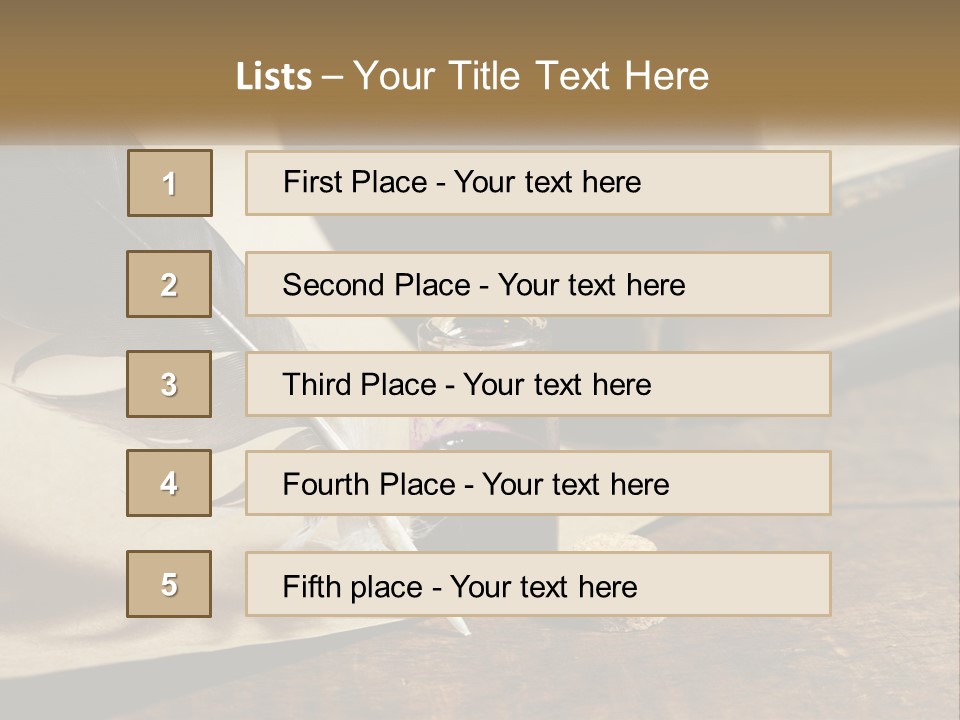Click the number 5 badge box
960x720 pixels.
(169, 584)
